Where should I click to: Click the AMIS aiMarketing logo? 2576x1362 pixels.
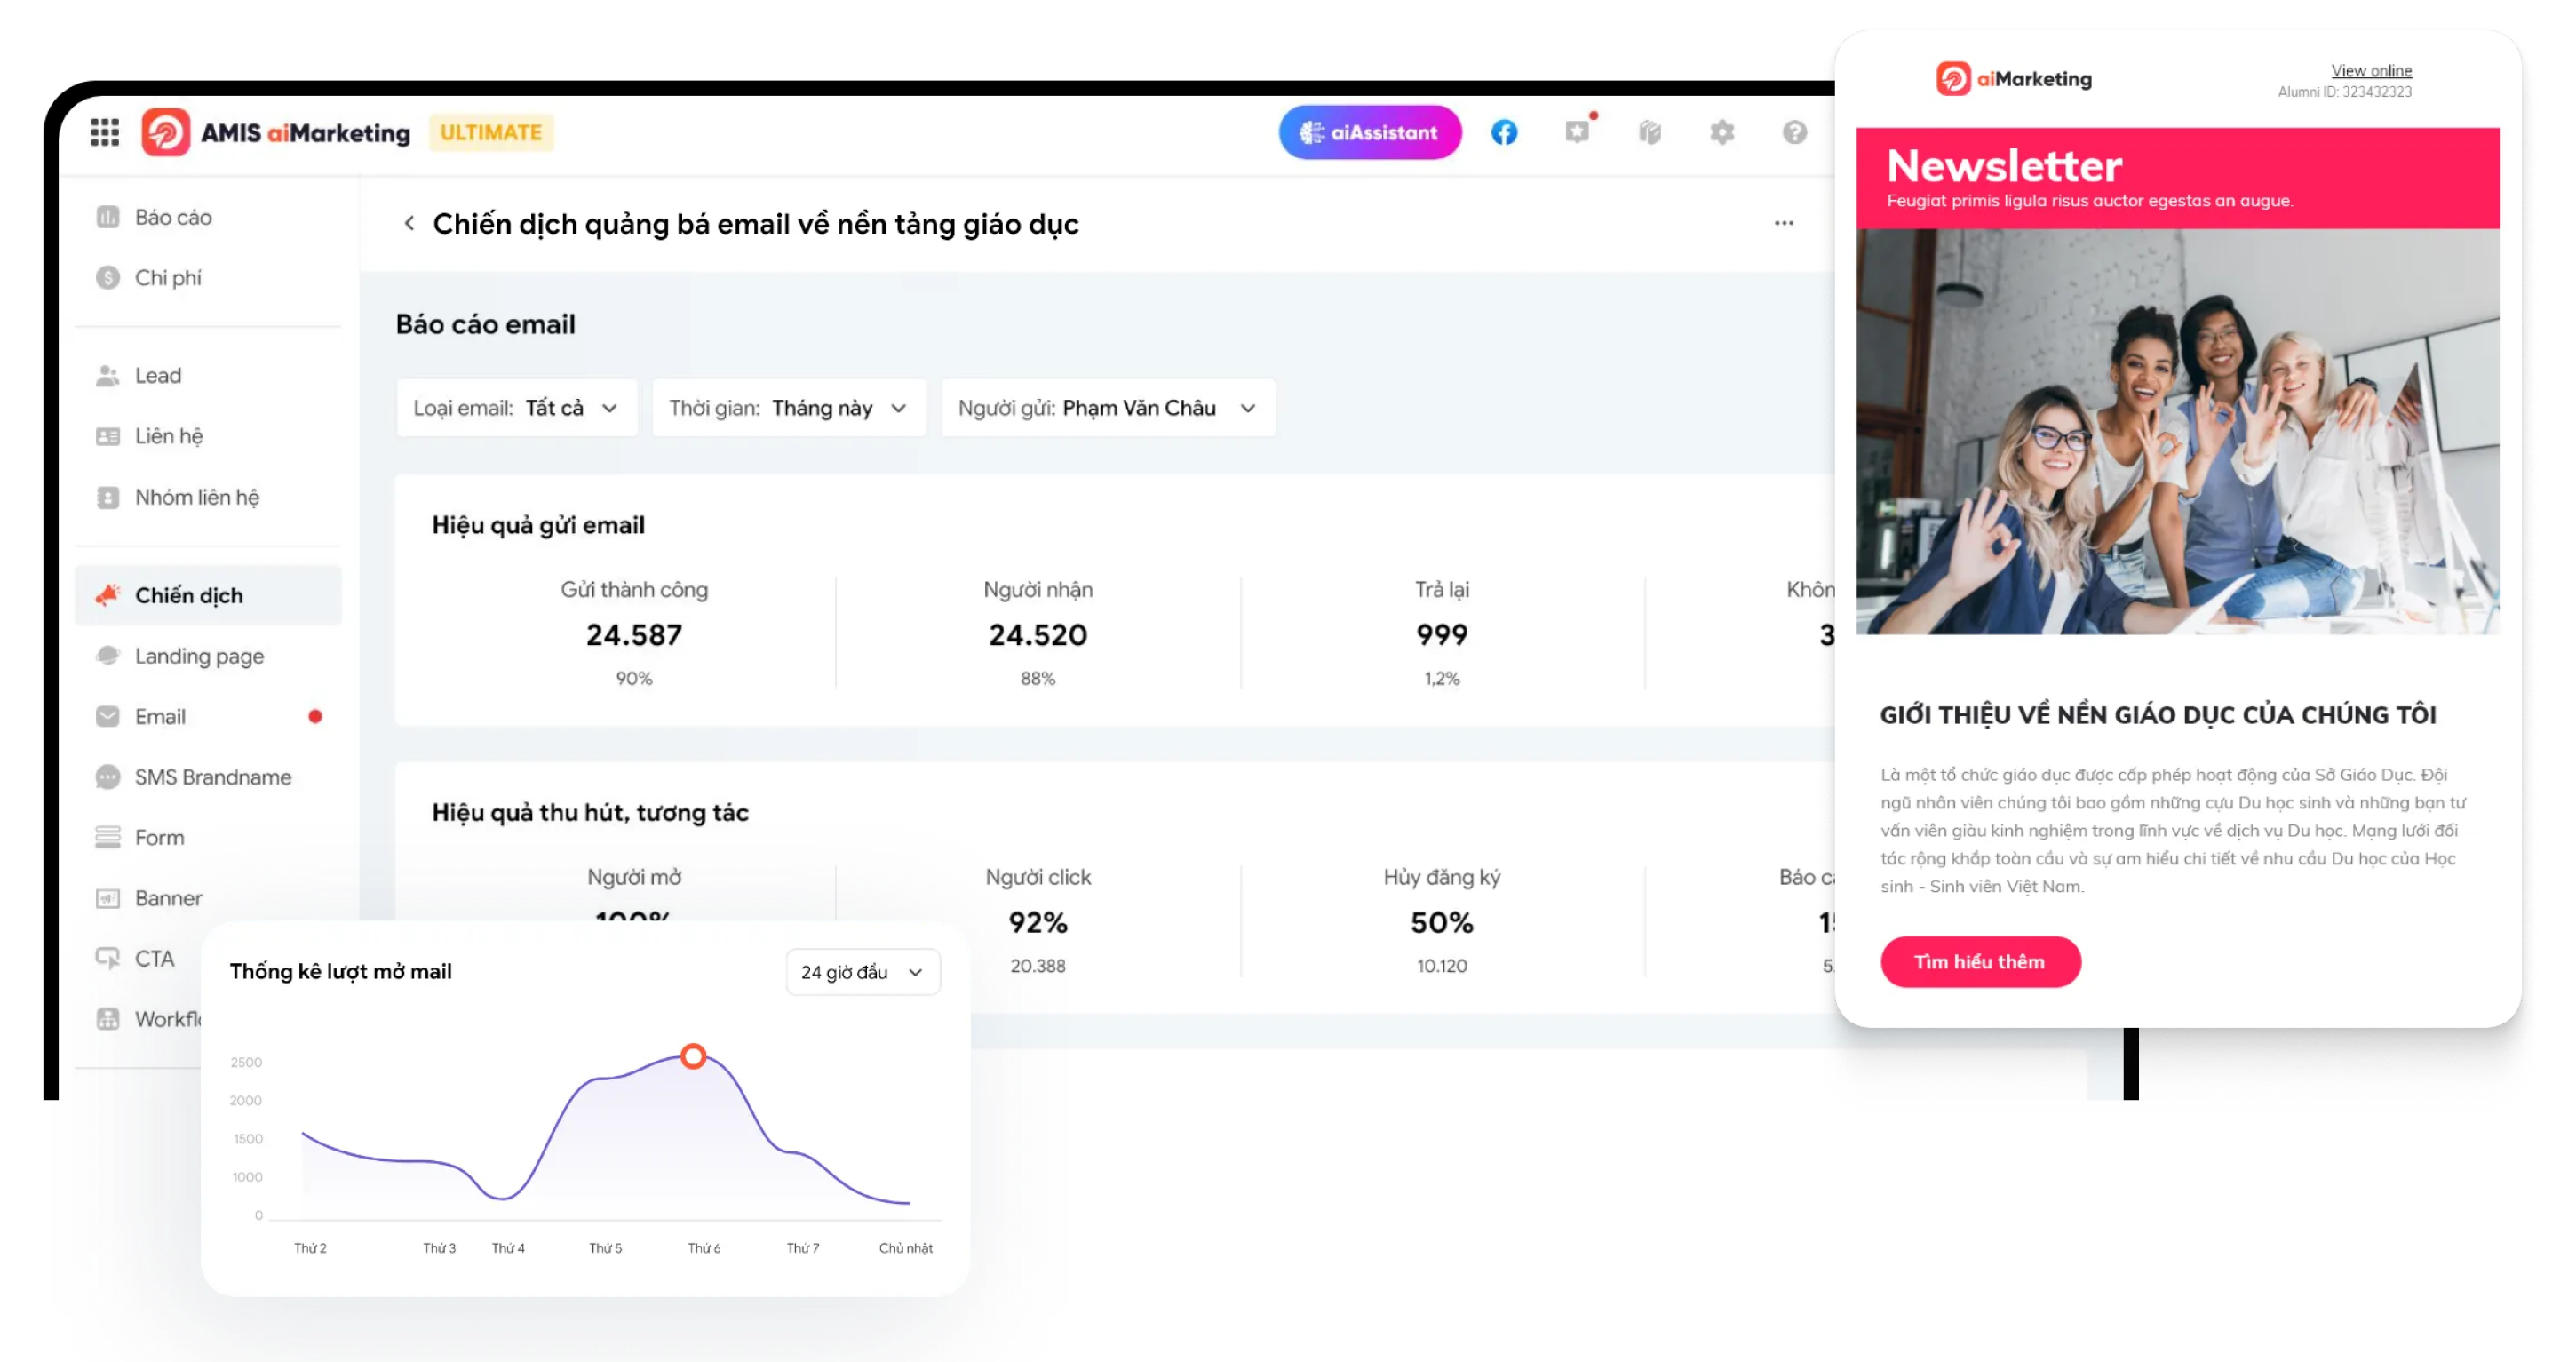pyautogui.click(x=276, y=132)
